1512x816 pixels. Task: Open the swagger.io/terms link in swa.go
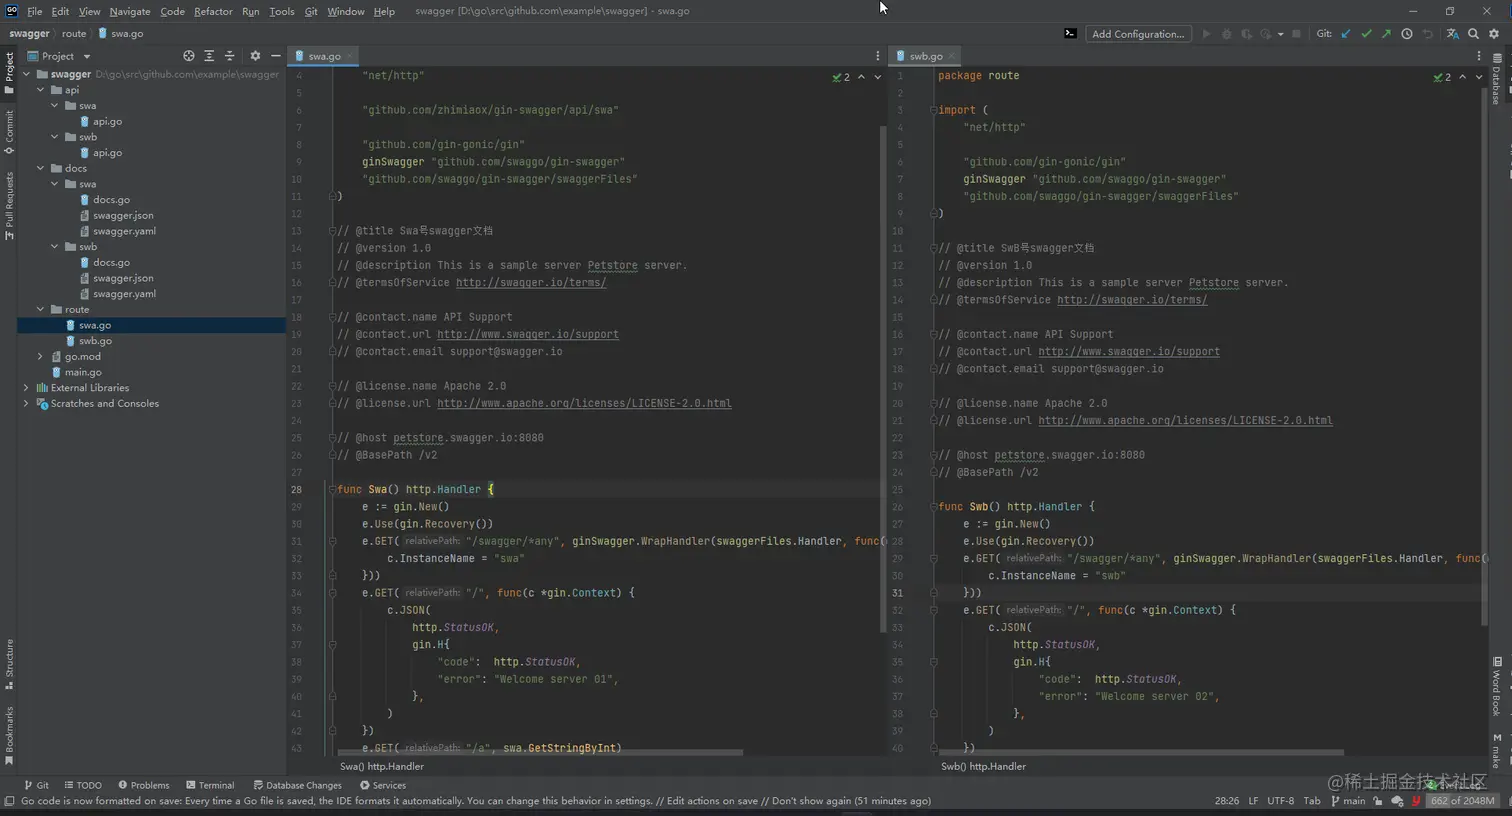[x=530, y=283]
